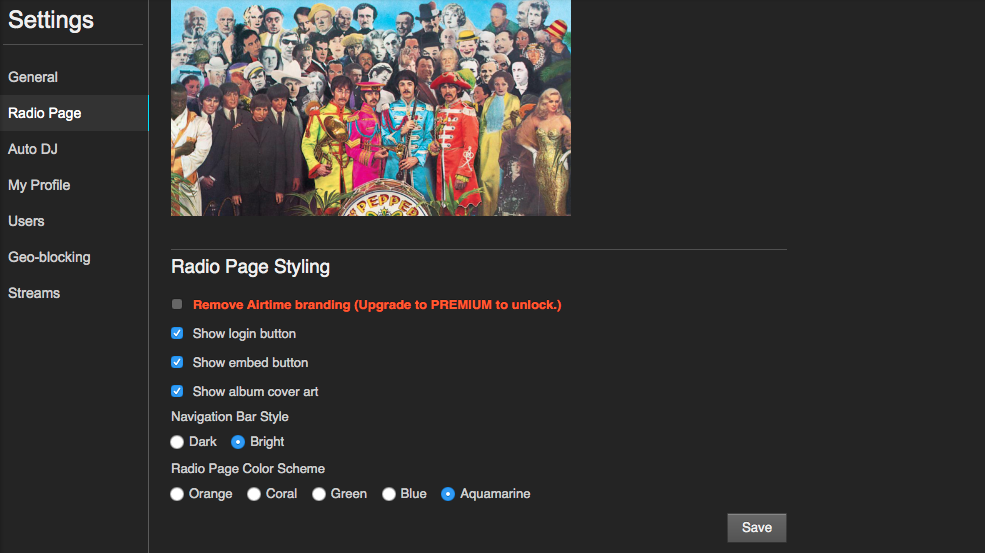
Task: Click the album cover image
Action: pos(370,108)
